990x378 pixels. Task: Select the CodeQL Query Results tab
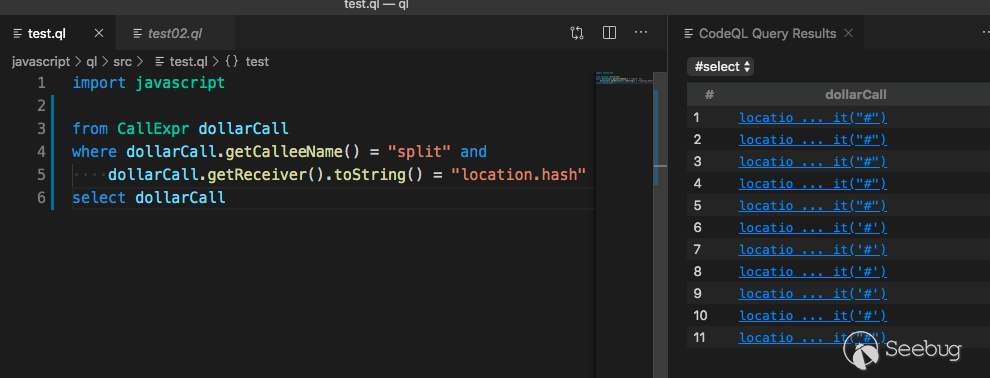click(767, 33)
